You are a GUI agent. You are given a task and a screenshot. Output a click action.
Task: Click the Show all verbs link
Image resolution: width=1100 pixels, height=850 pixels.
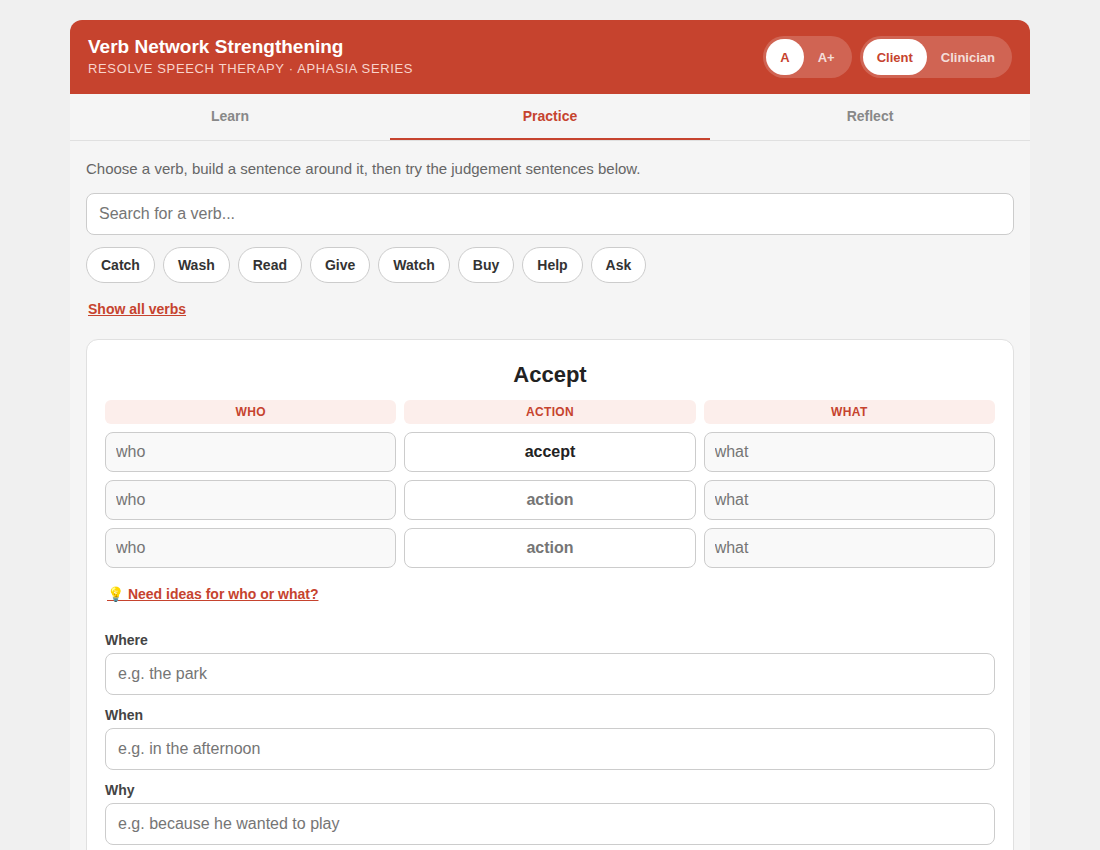(x=137, y=309)
